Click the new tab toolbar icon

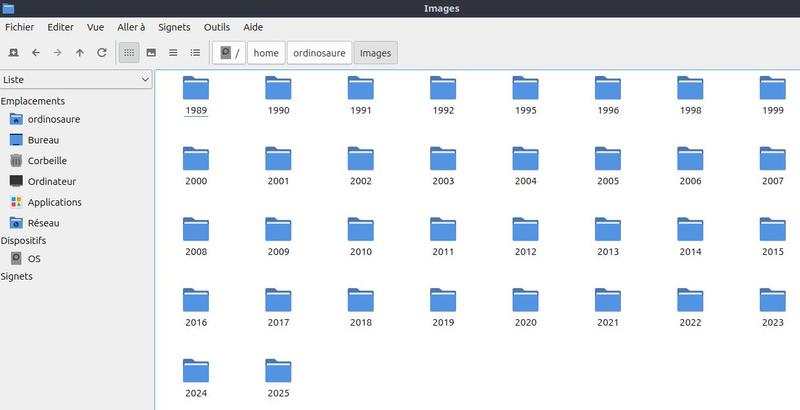click(13, 52)
